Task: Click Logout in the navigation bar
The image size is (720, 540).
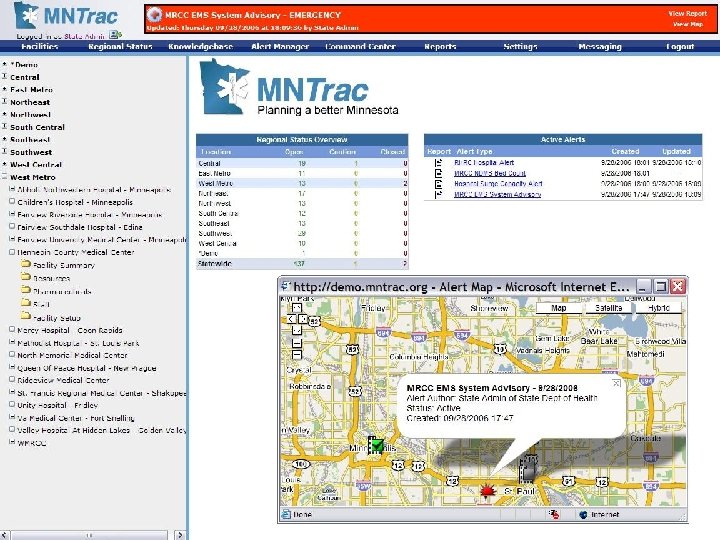Action: [x=680, y=46]
